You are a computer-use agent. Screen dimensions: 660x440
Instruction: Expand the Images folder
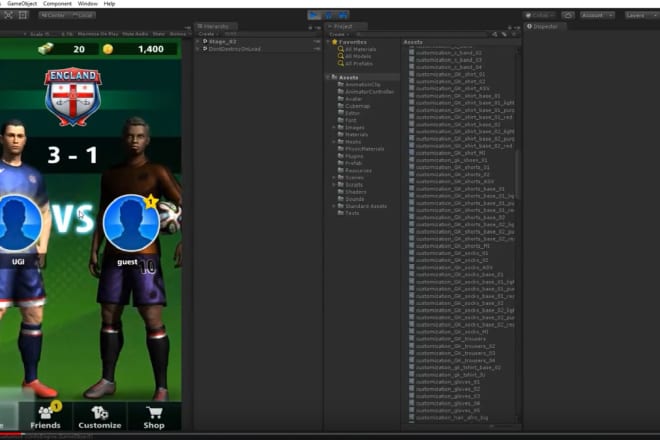click(x=334, y=127)
